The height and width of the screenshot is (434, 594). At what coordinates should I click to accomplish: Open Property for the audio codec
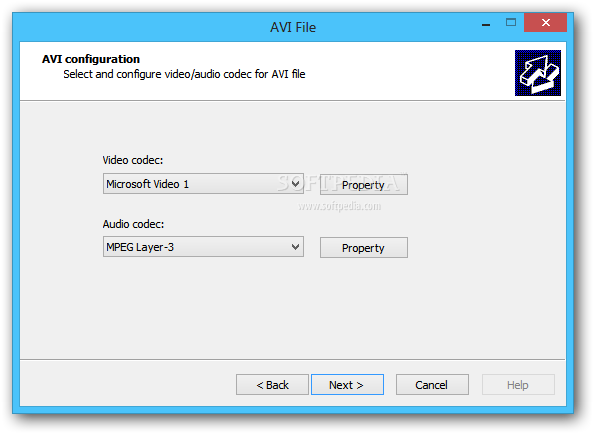point(364,248)
